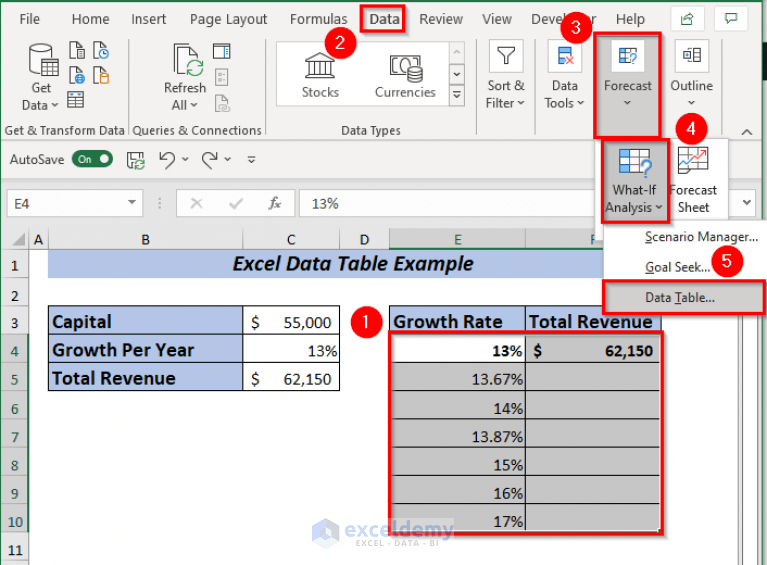This screenshot has width=767, height=565.
Task: Click the Redo arrow icon
Action: 210,159
